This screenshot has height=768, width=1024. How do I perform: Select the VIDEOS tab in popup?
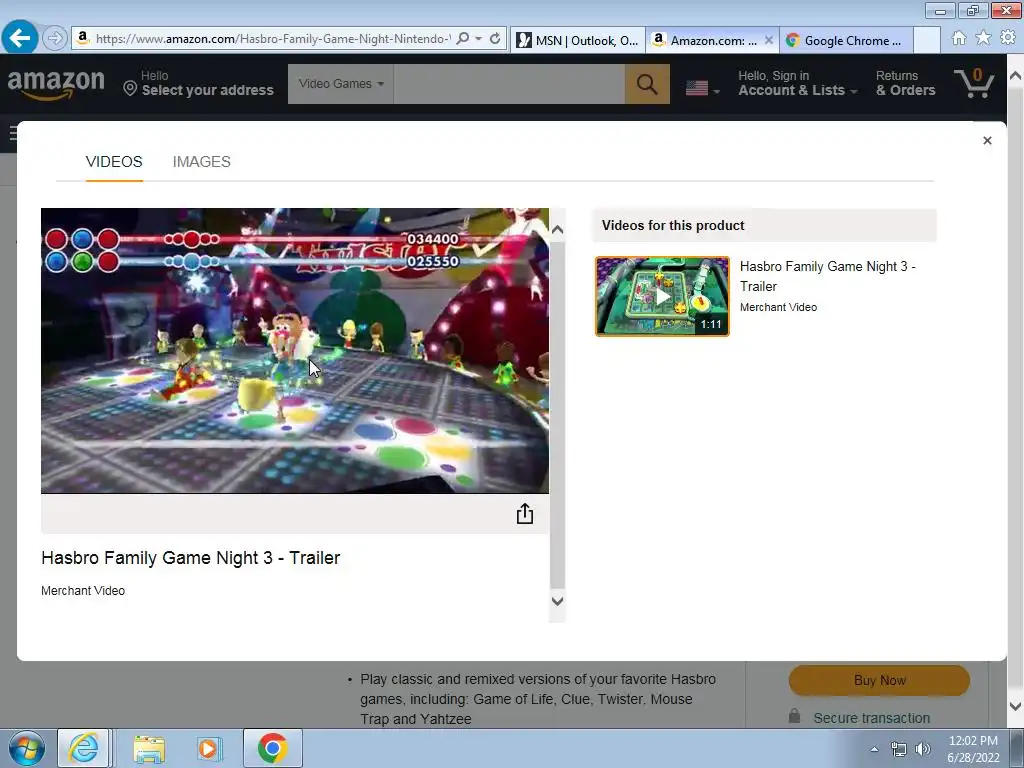click(x=114, y=161)
